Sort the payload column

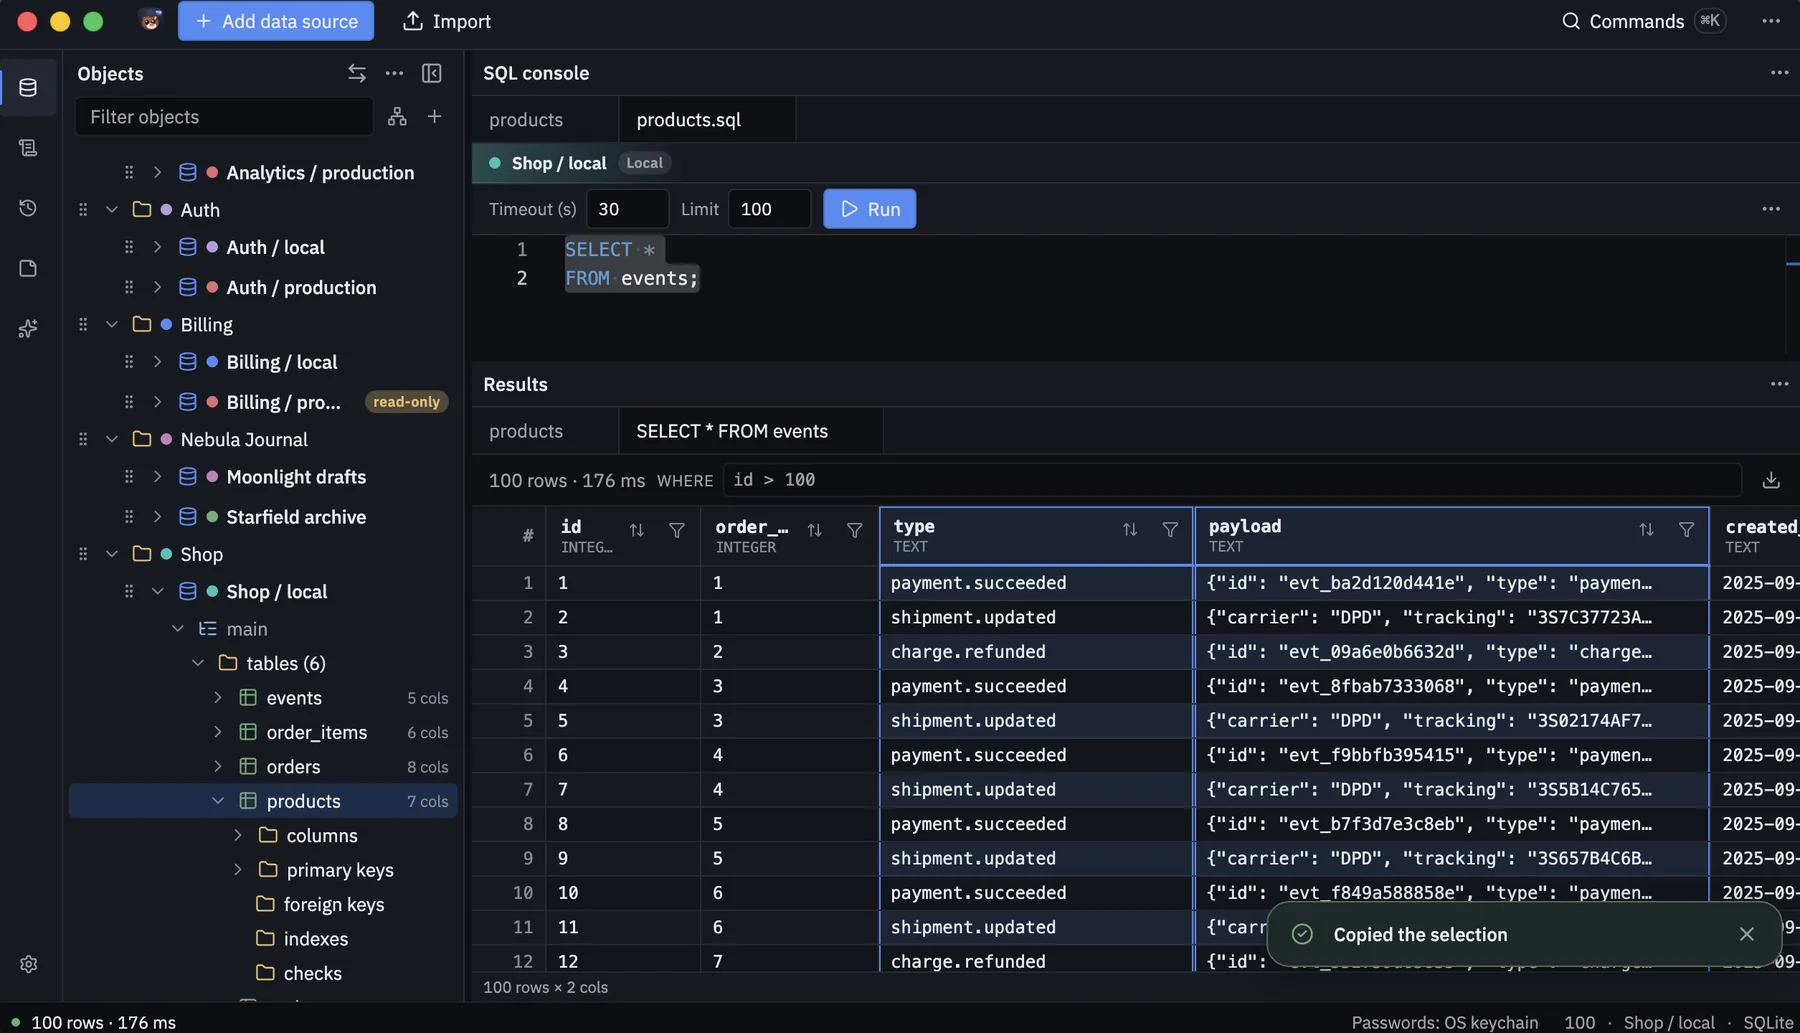(x=1646, y=530)
